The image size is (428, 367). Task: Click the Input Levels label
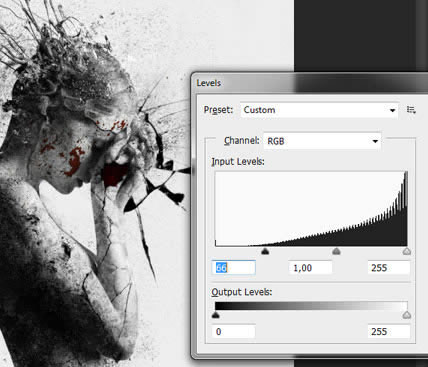(238, 162)
